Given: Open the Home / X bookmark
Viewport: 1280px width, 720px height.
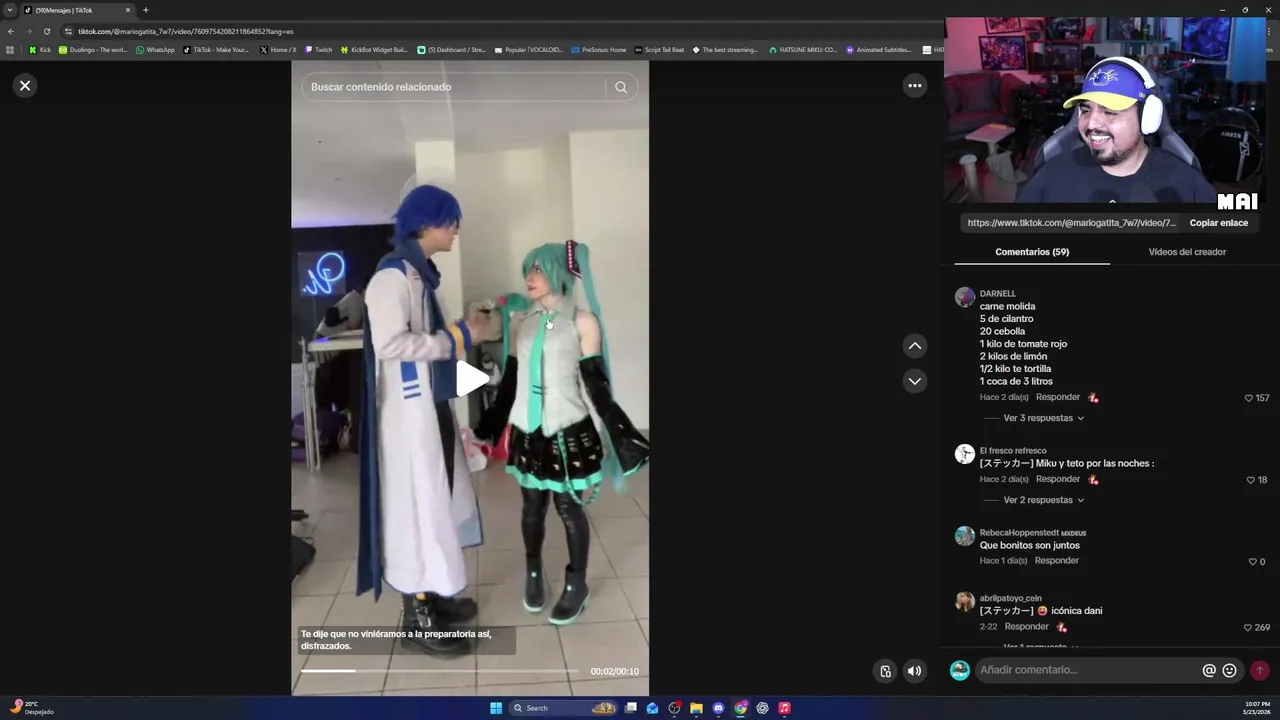Looking at the screenshot, I should point(278,50).
